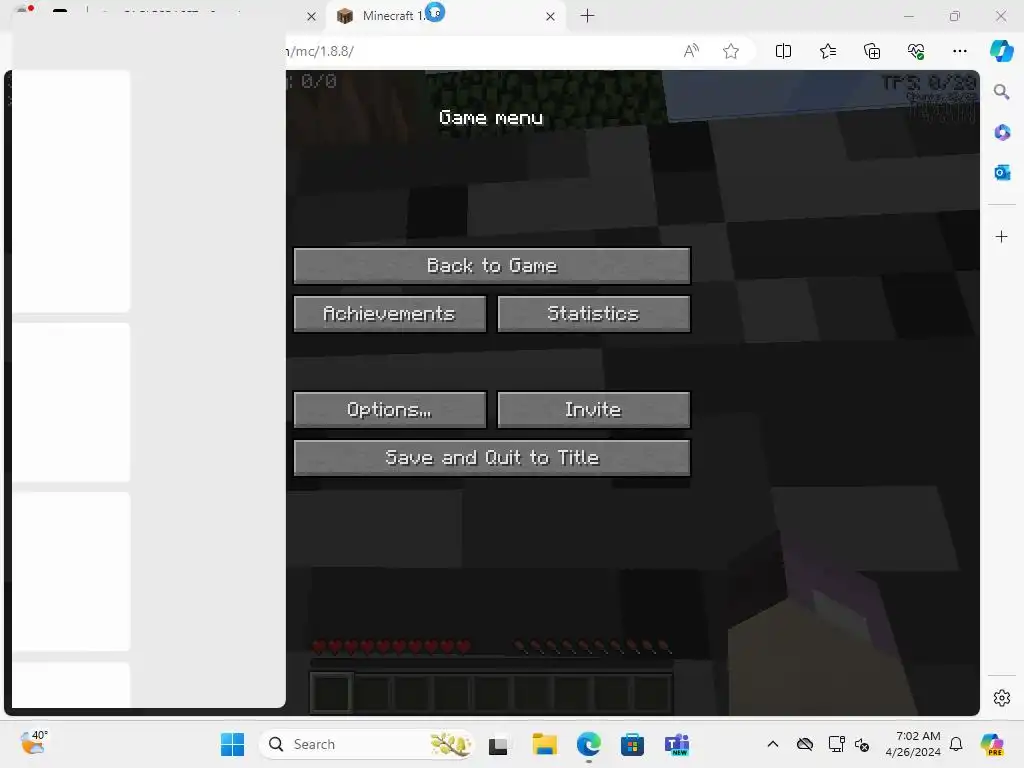The width and height of the screenshot is (1024, 768).
Task: Open the weather widget
Action: 33,743
